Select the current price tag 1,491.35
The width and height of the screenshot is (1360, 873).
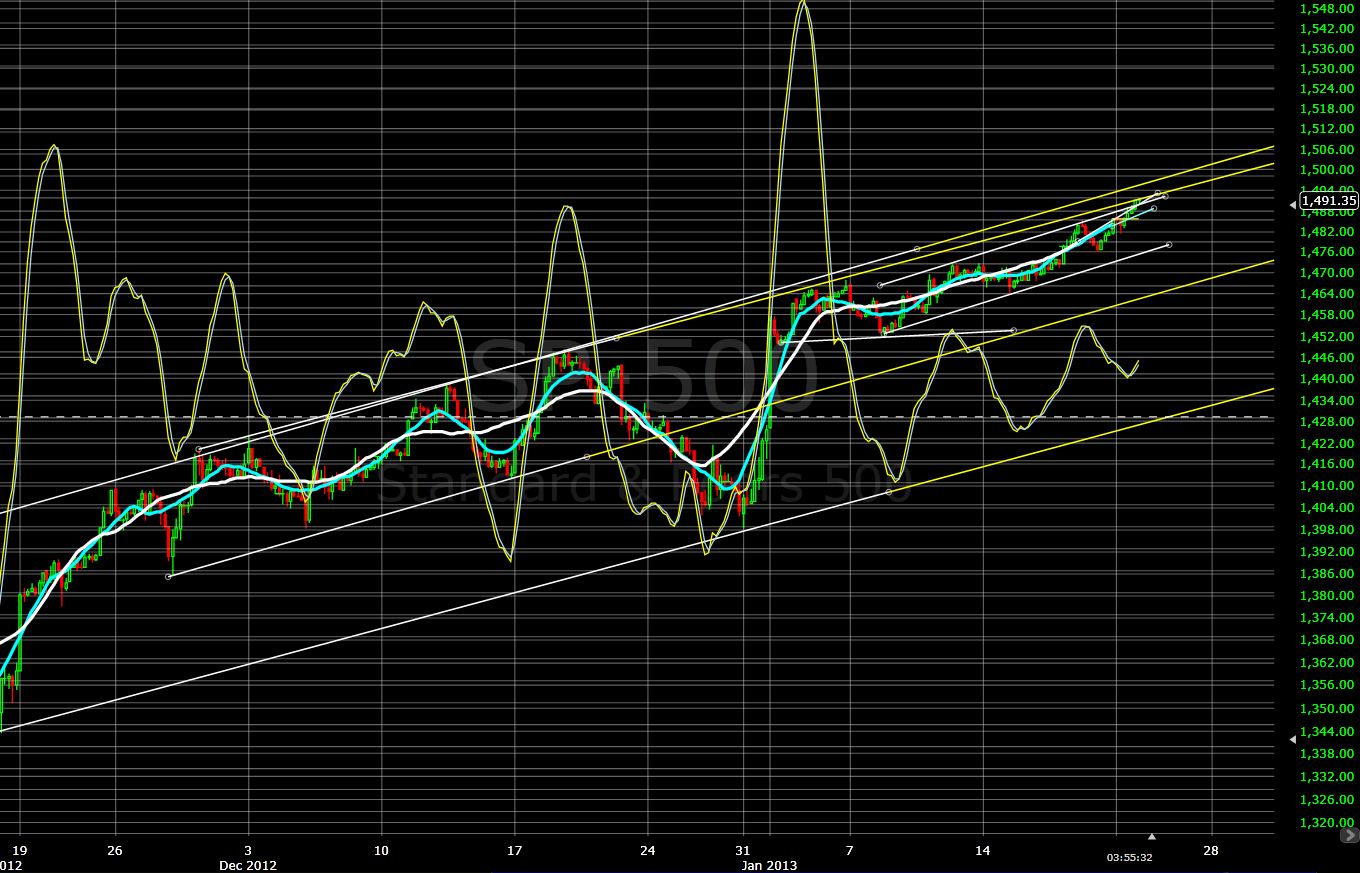pyautogui.click(x=1328, y=201)
